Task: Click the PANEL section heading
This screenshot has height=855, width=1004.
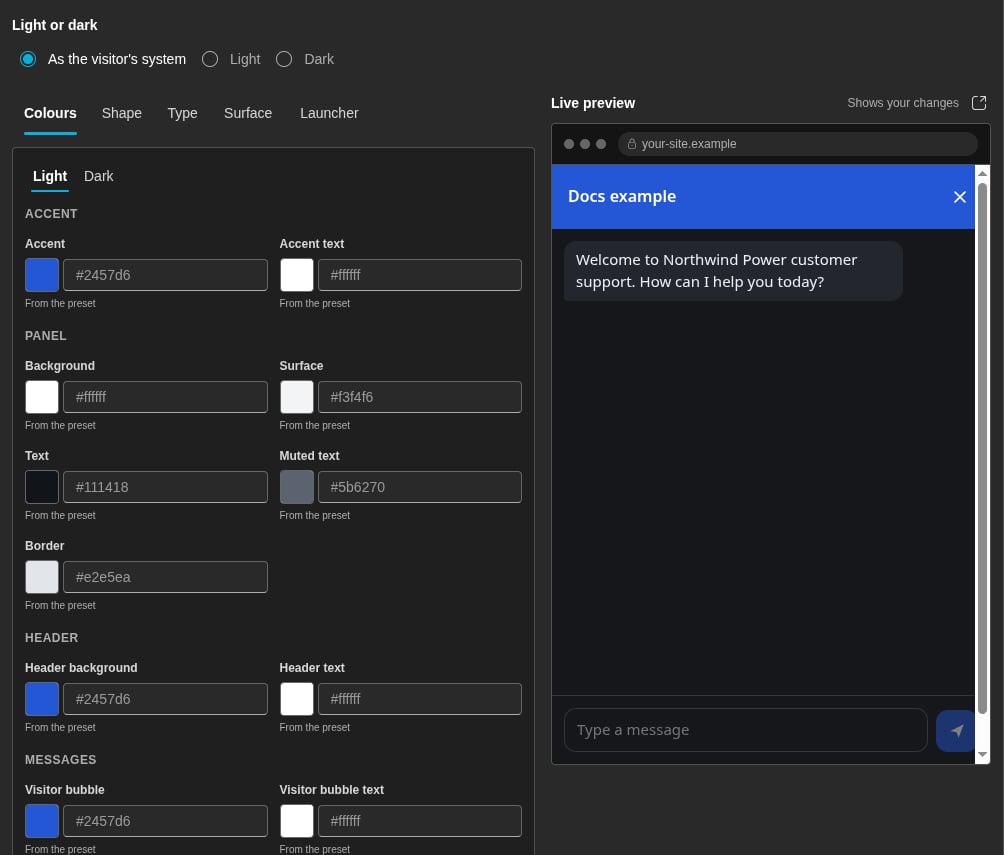Action: click(45, 336)
